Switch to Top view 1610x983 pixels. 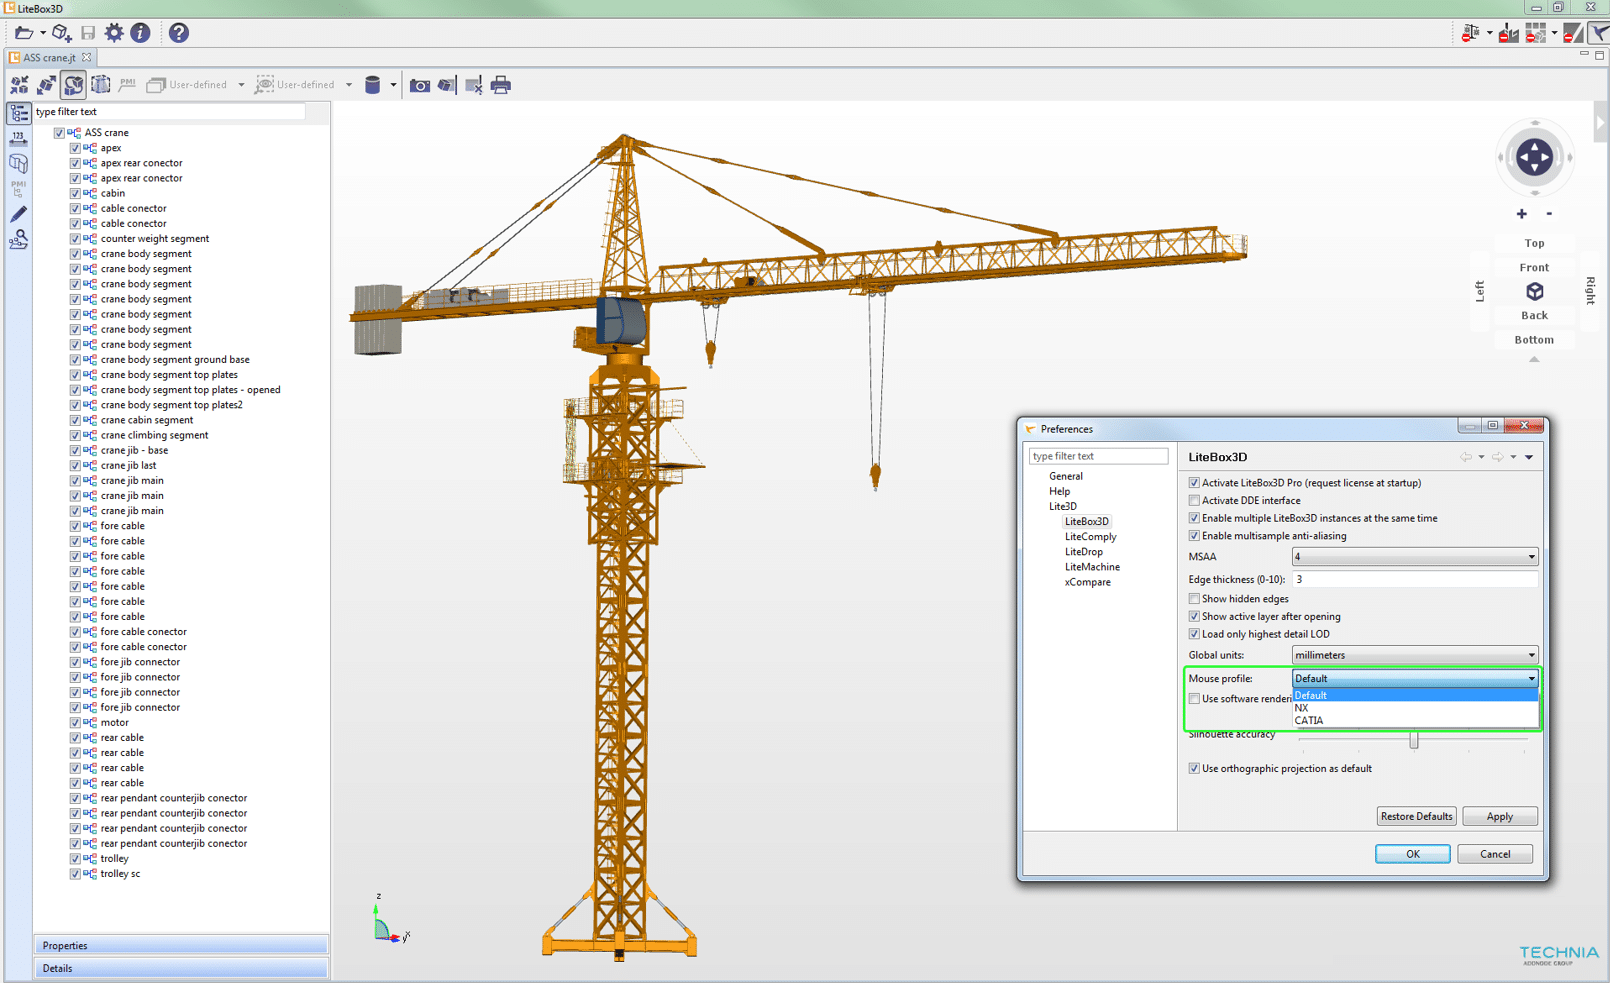click(1534, 243)
